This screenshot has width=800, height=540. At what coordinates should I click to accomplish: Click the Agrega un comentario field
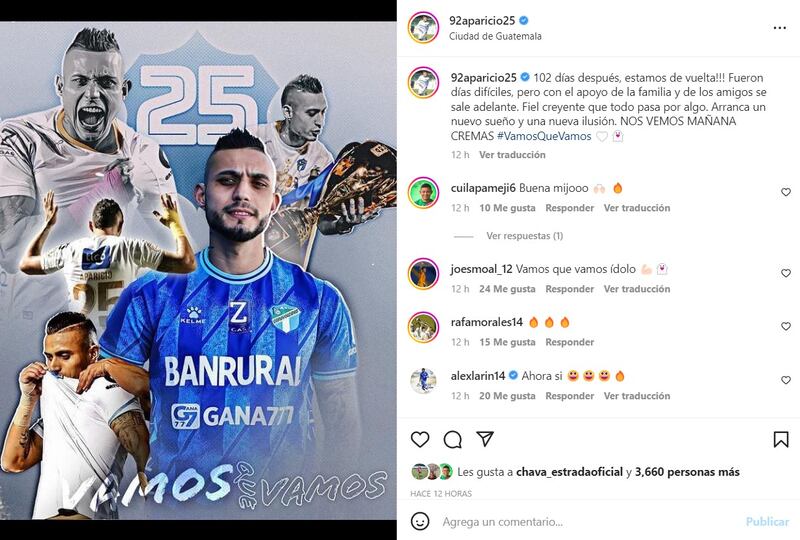point(587,522)
